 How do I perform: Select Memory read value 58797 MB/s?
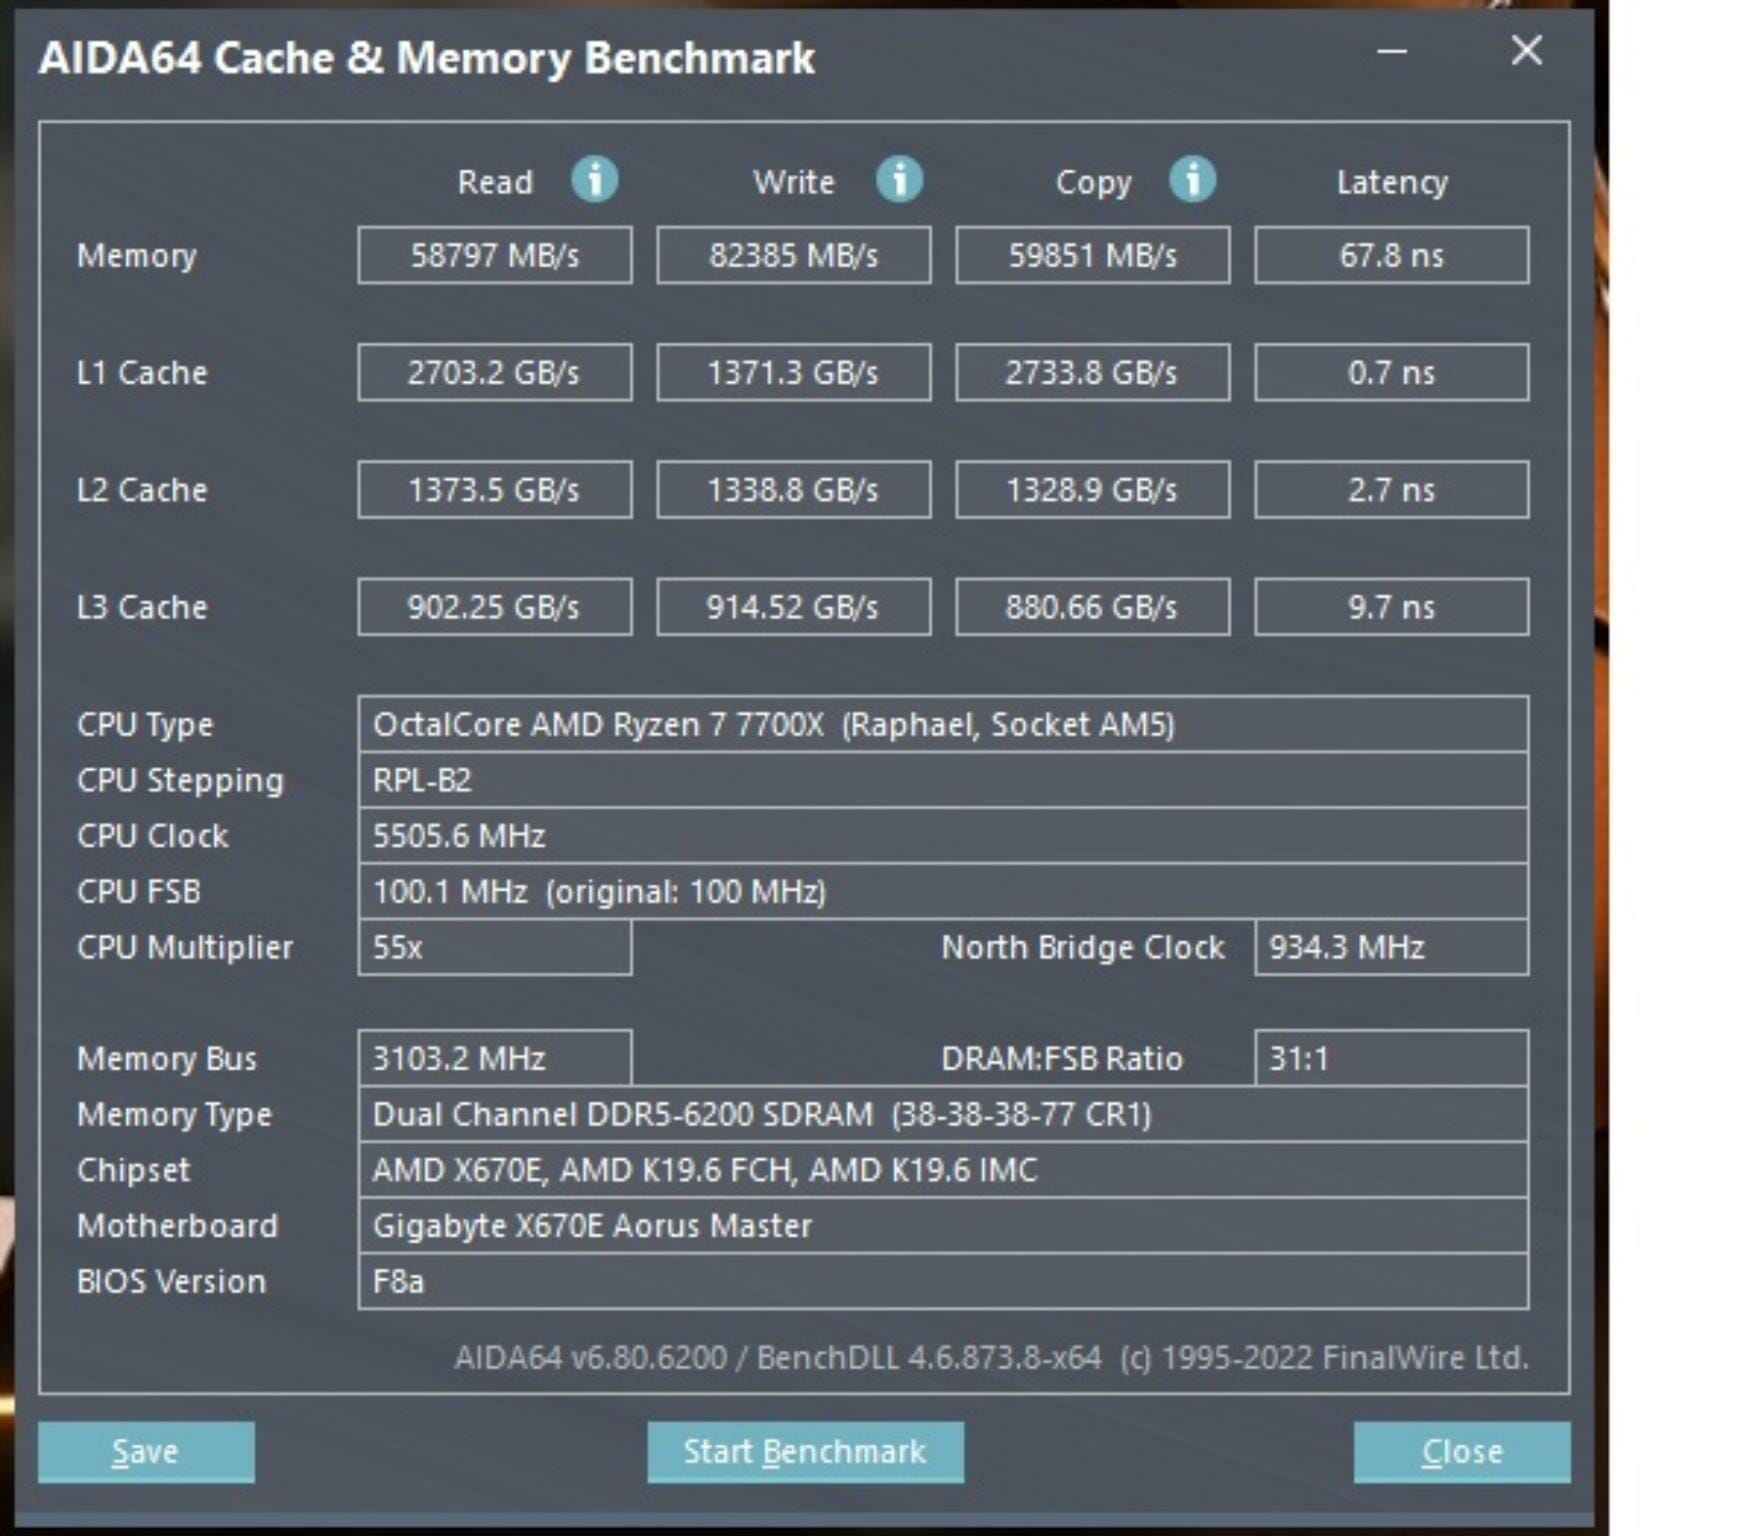pyautogui.click(x=495, y=255)
